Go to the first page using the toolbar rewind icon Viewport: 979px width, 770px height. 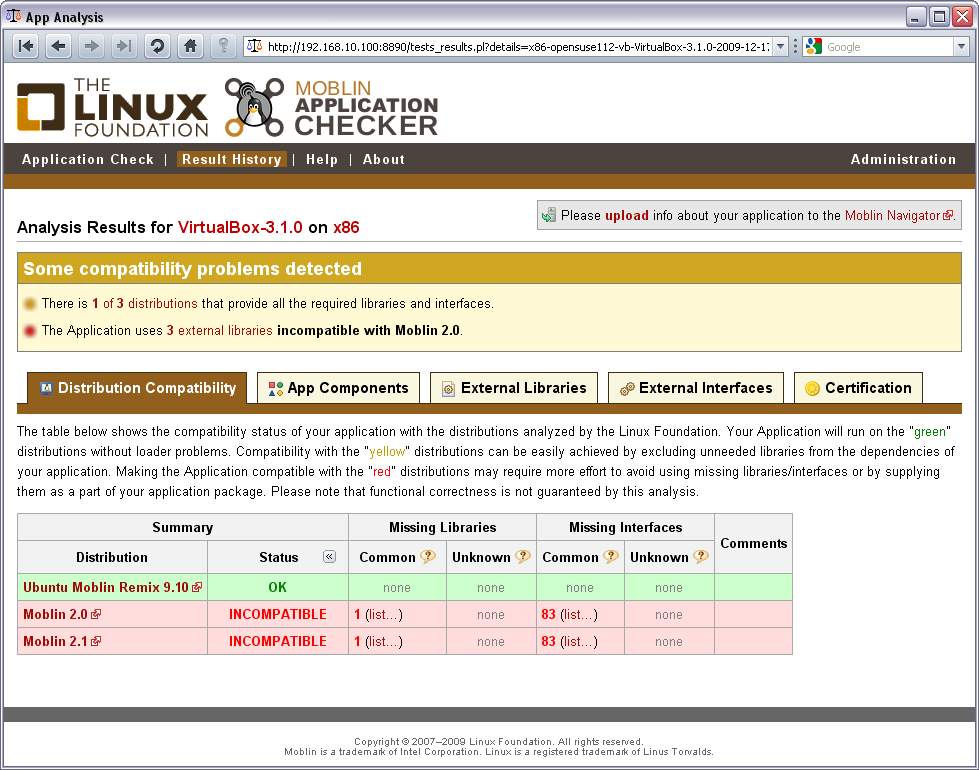(26, 46)
